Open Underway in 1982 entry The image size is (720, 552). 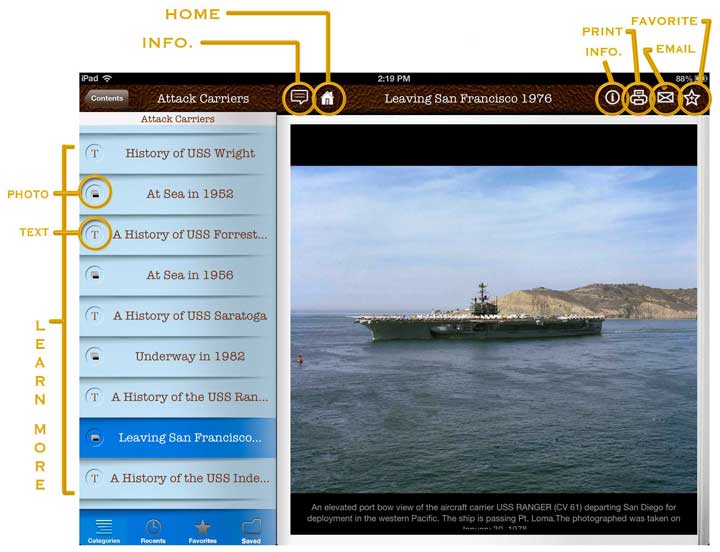[x=190, y=356]
